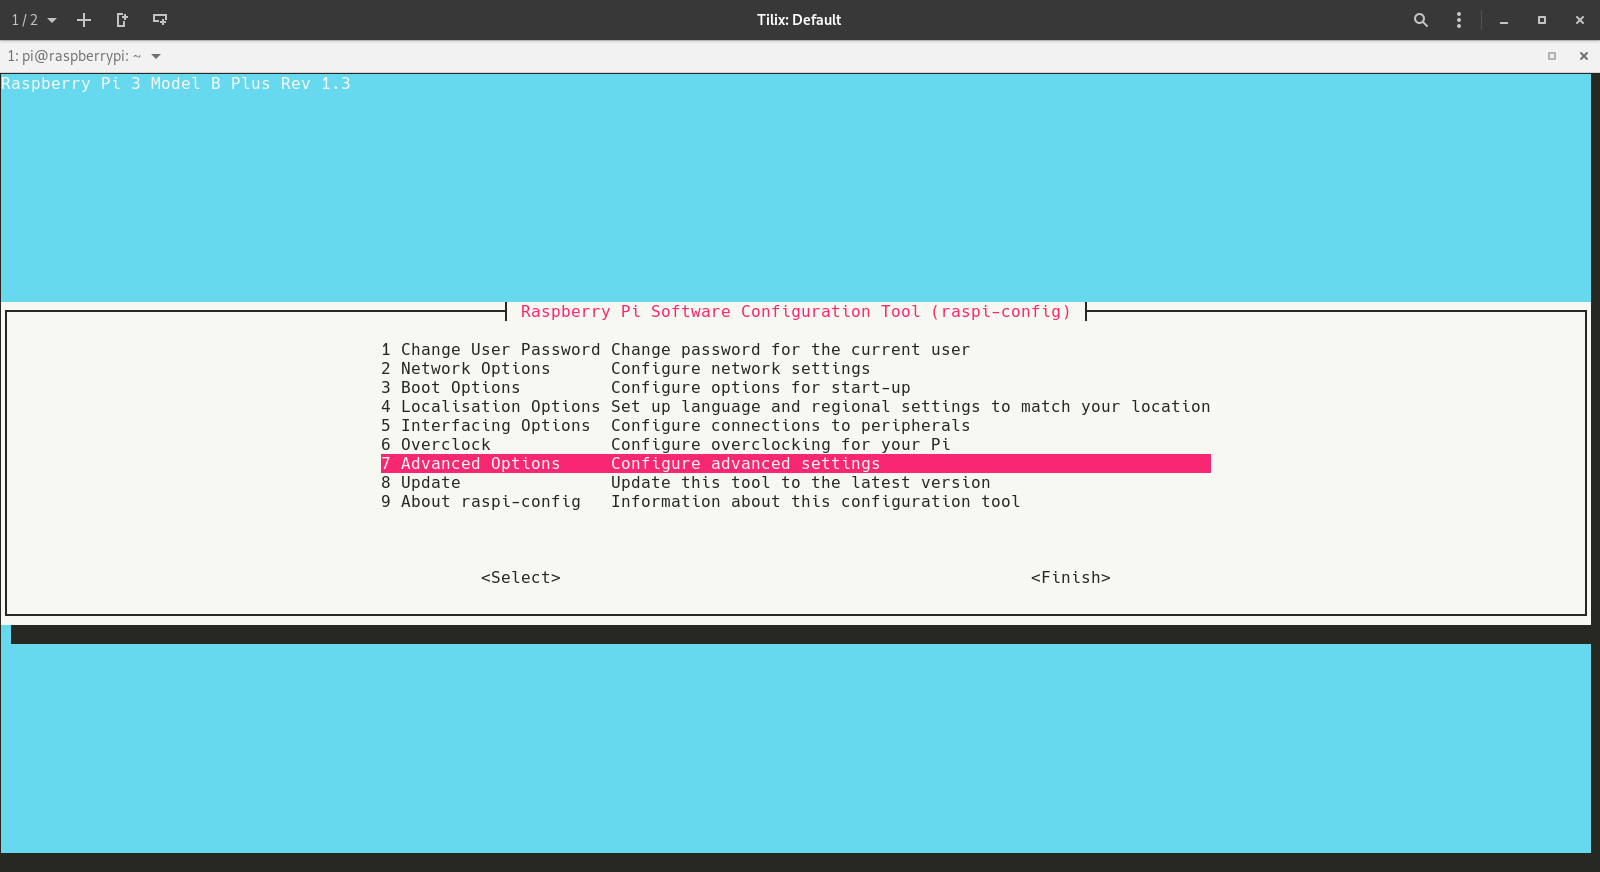Select Network Options menu item
The image size is (1600, 872).
coord(475,369)
